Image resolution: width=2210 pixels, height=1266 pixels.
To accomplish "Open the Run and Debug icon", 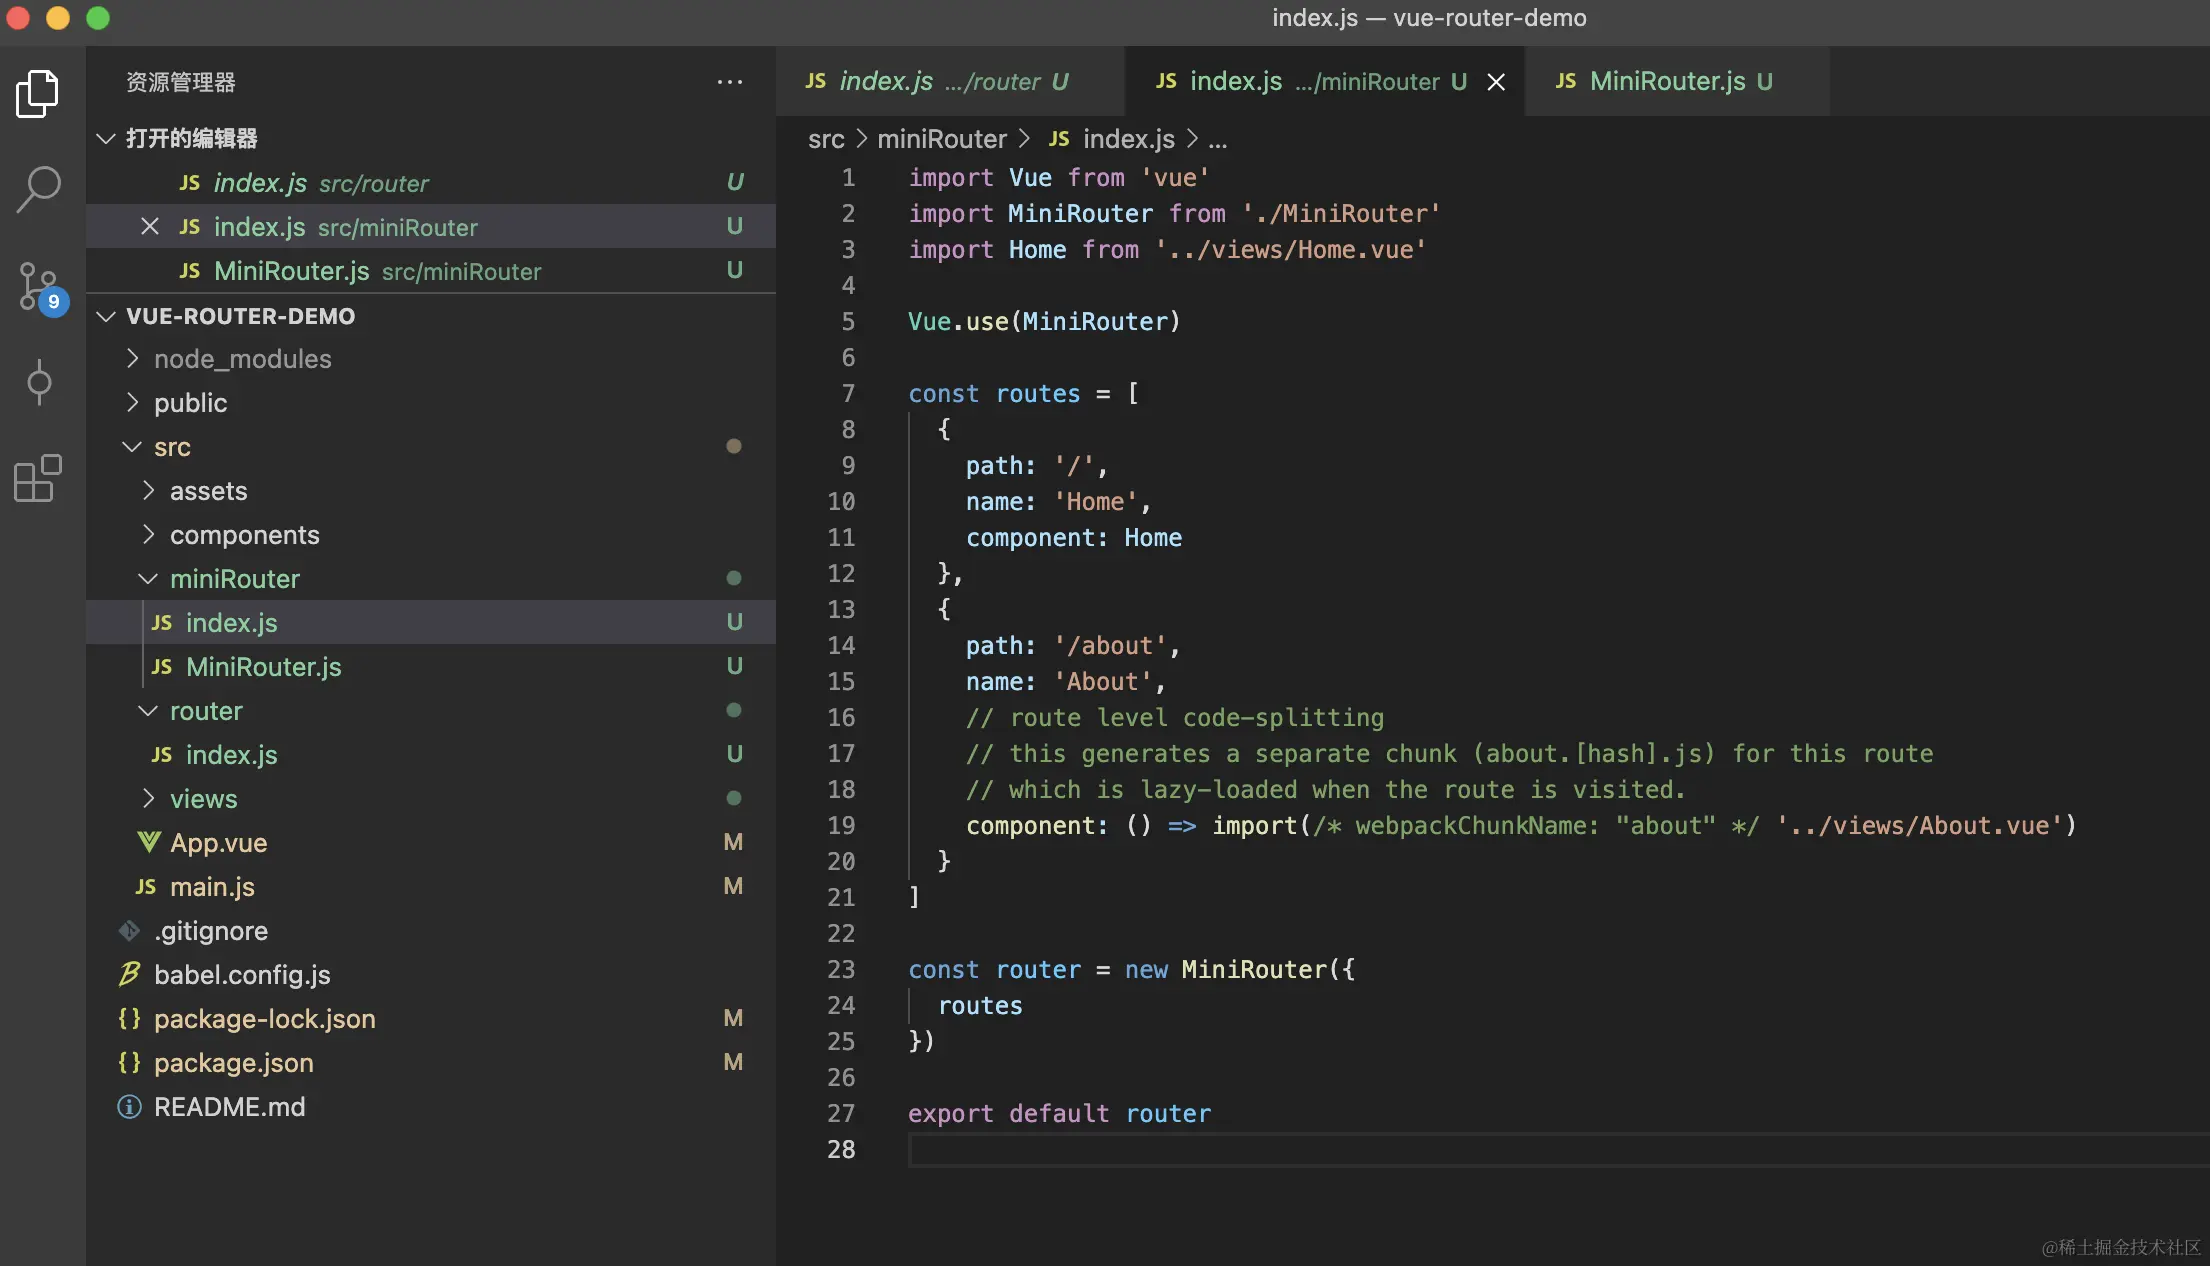I will [x=38, y=382].
